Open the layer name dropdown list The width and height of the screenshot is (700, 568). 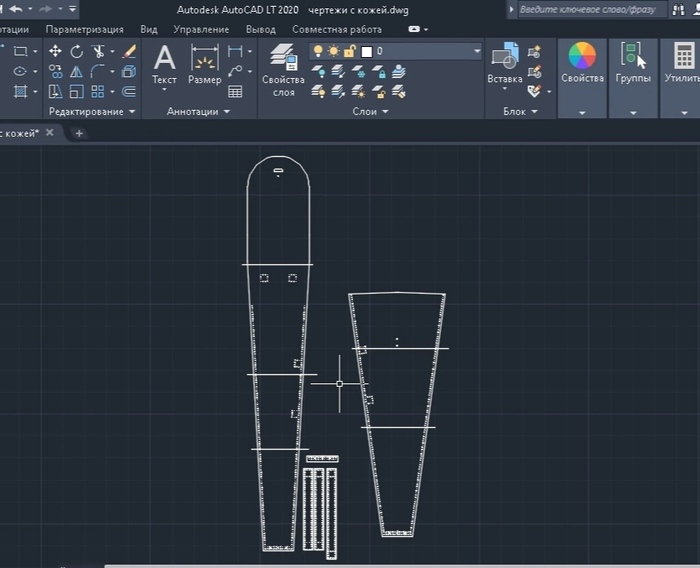pos(477,51)
